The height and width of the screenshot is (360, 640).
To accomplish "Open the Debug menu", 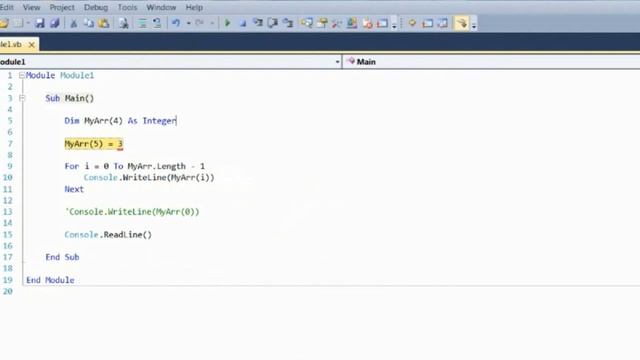I will [x=96, y=7].
